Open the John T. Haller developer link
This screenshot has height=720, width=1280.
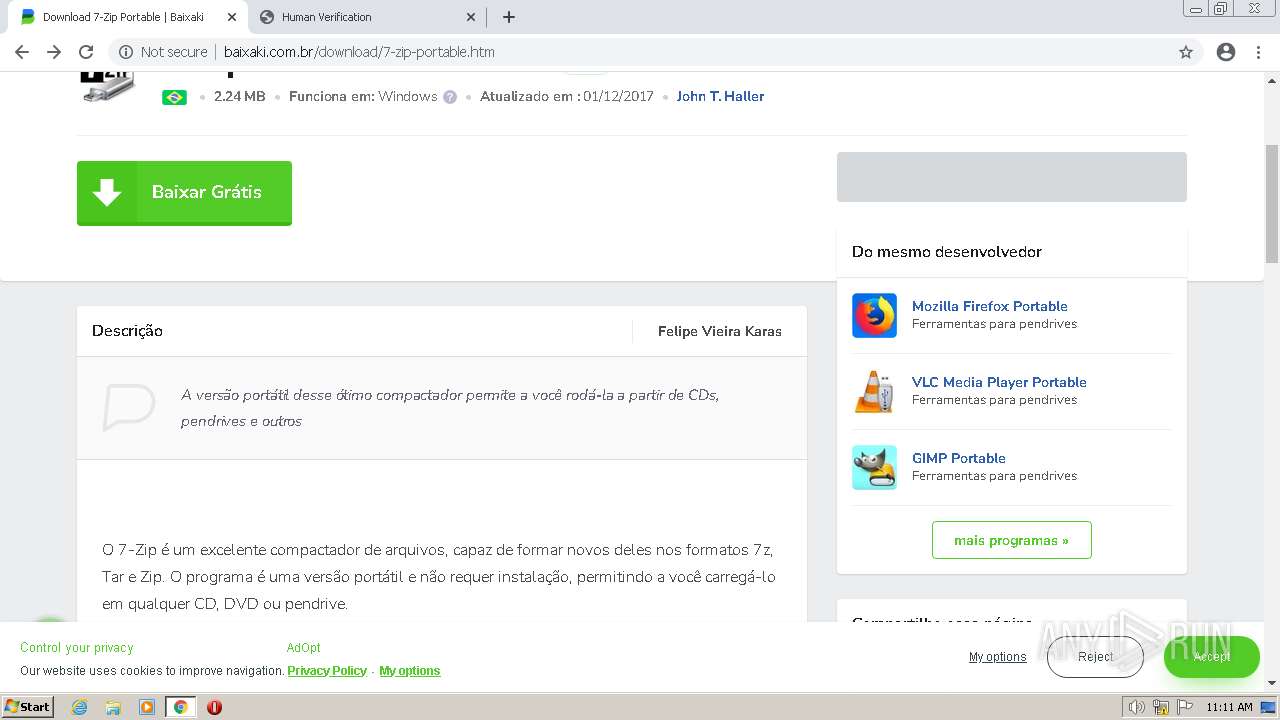[x=720, y=96]
